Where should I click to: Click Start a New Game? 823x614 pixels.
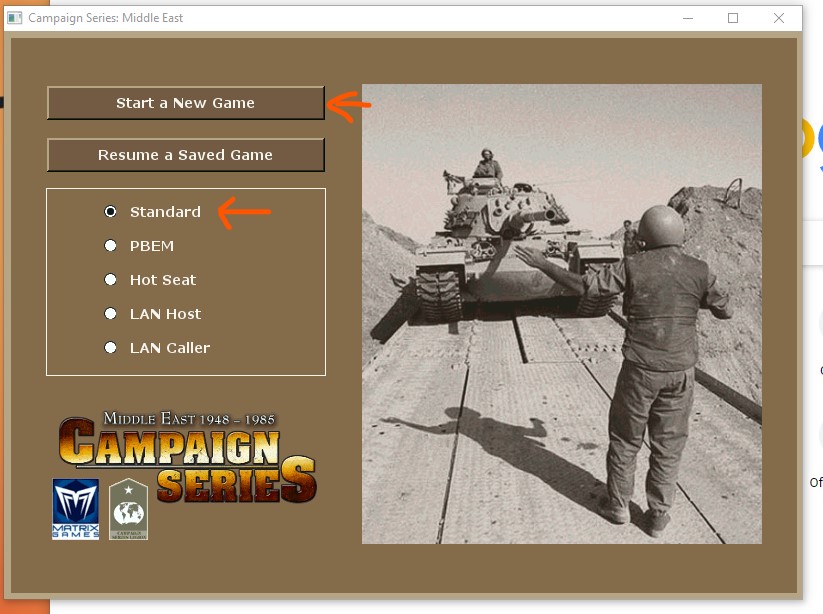coord(185,103)
